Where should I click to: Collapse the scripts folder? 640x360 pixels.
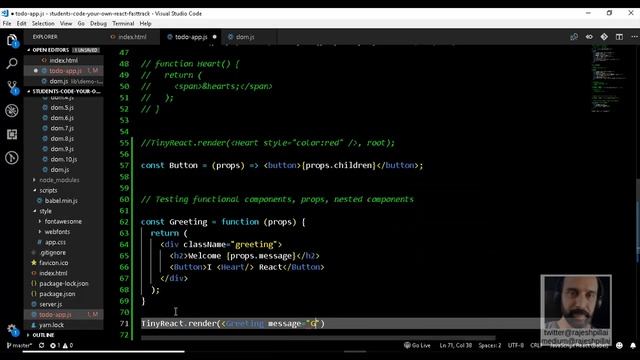(x=64, y=190)
